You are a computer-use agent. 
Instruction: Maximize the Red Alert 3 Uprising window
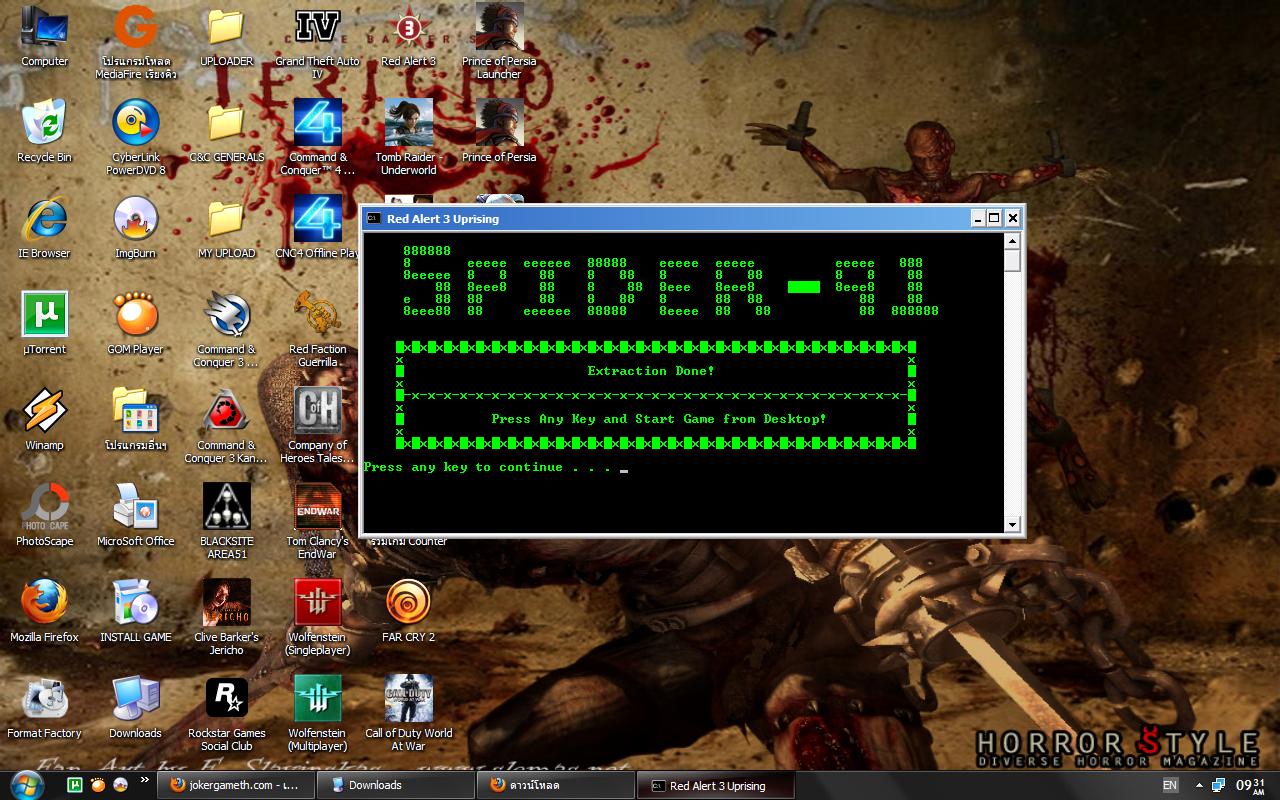(995, 218)
